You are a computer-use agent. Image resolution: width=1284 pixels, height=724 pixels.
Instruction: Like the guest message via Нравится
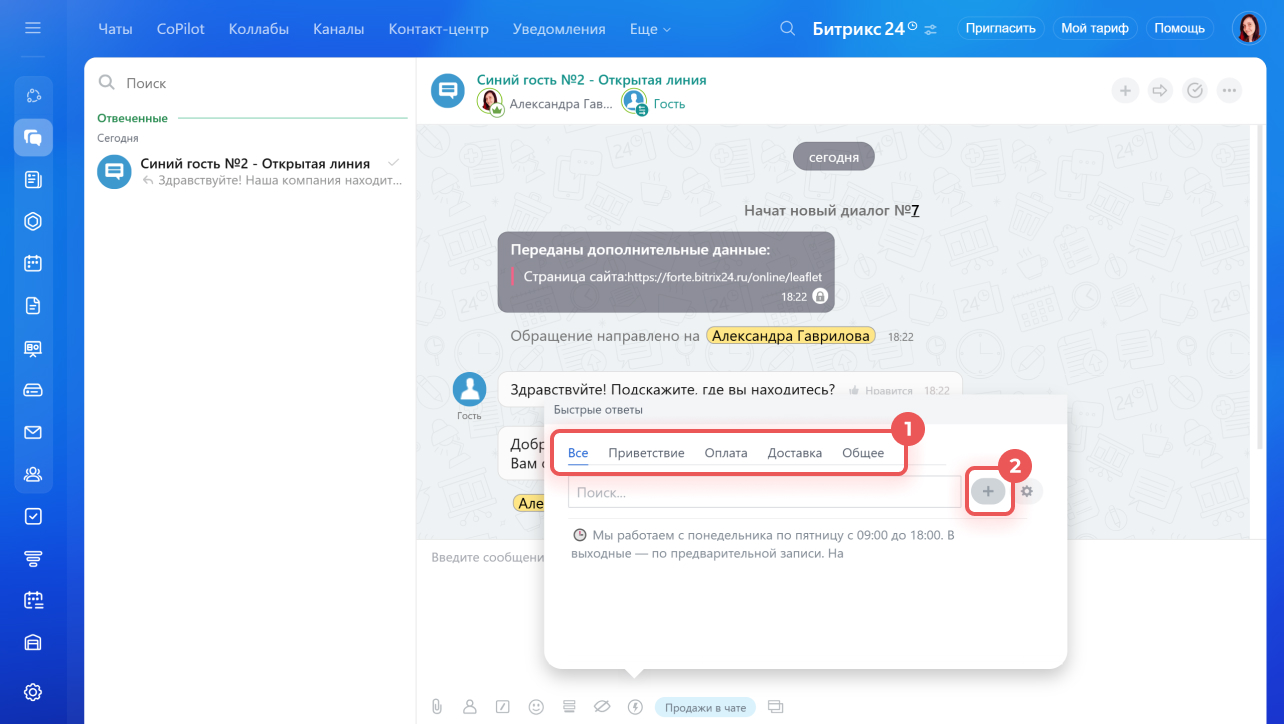click(881, 391)
